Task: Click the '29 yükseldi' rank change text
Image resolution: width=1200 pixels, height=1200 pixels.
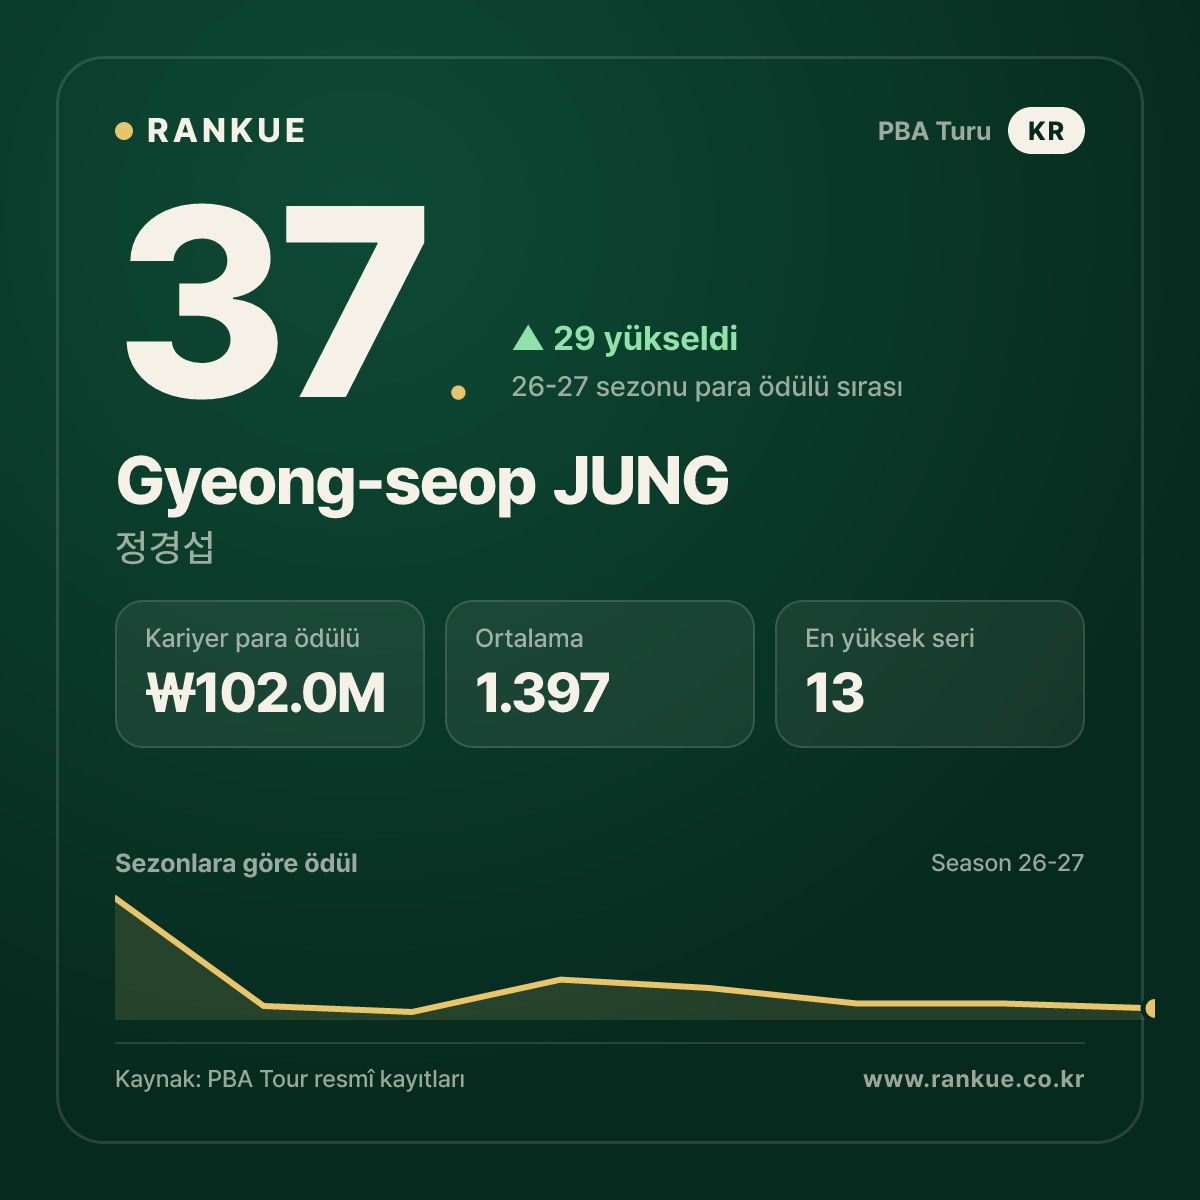Action: pos(645,339)
